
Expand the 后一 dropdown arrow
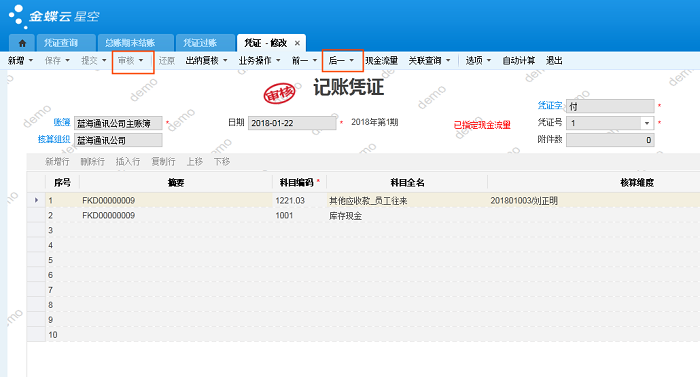(352, 60)
